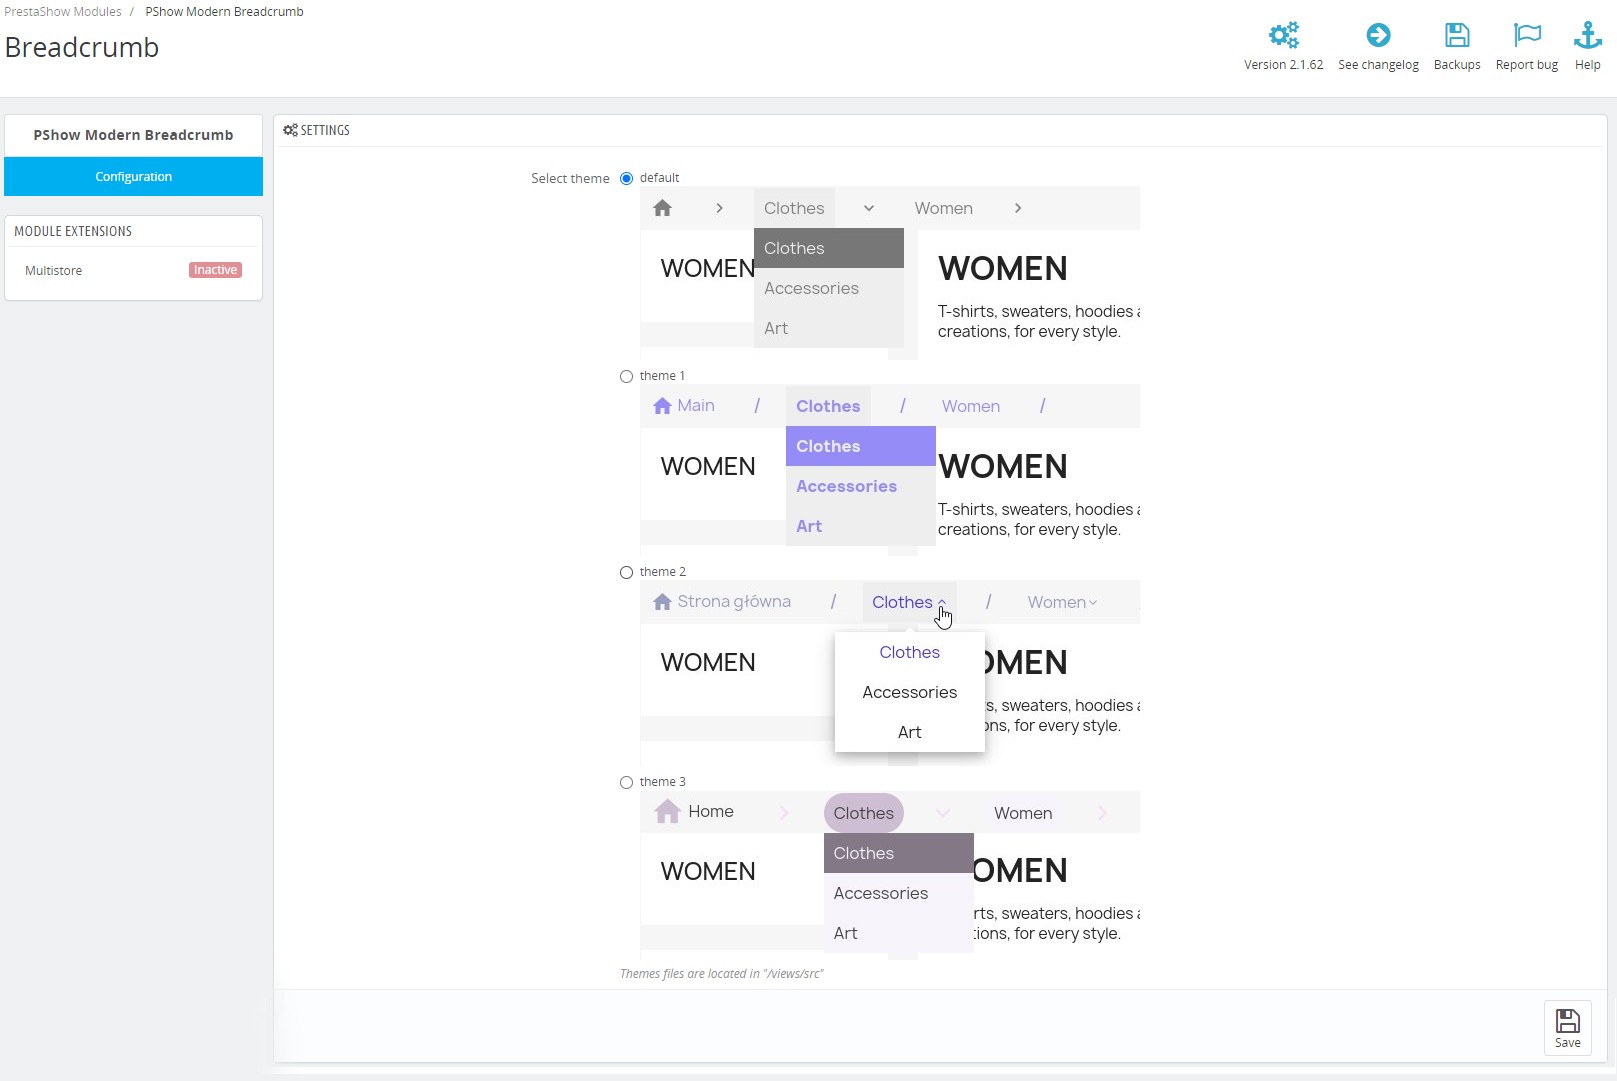
Task: Open Backups floppy disk icon
Action: coord(1457,35)
